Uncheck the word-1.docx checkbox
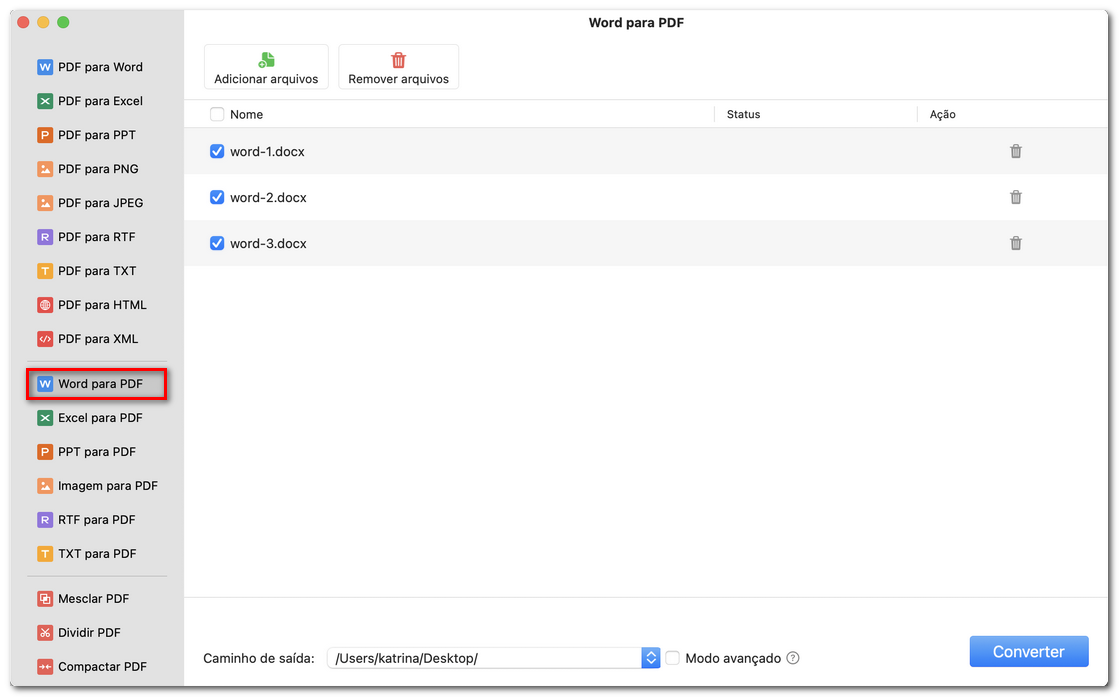The width and height of the screenshot is (1119, 697). click(217, 151)
